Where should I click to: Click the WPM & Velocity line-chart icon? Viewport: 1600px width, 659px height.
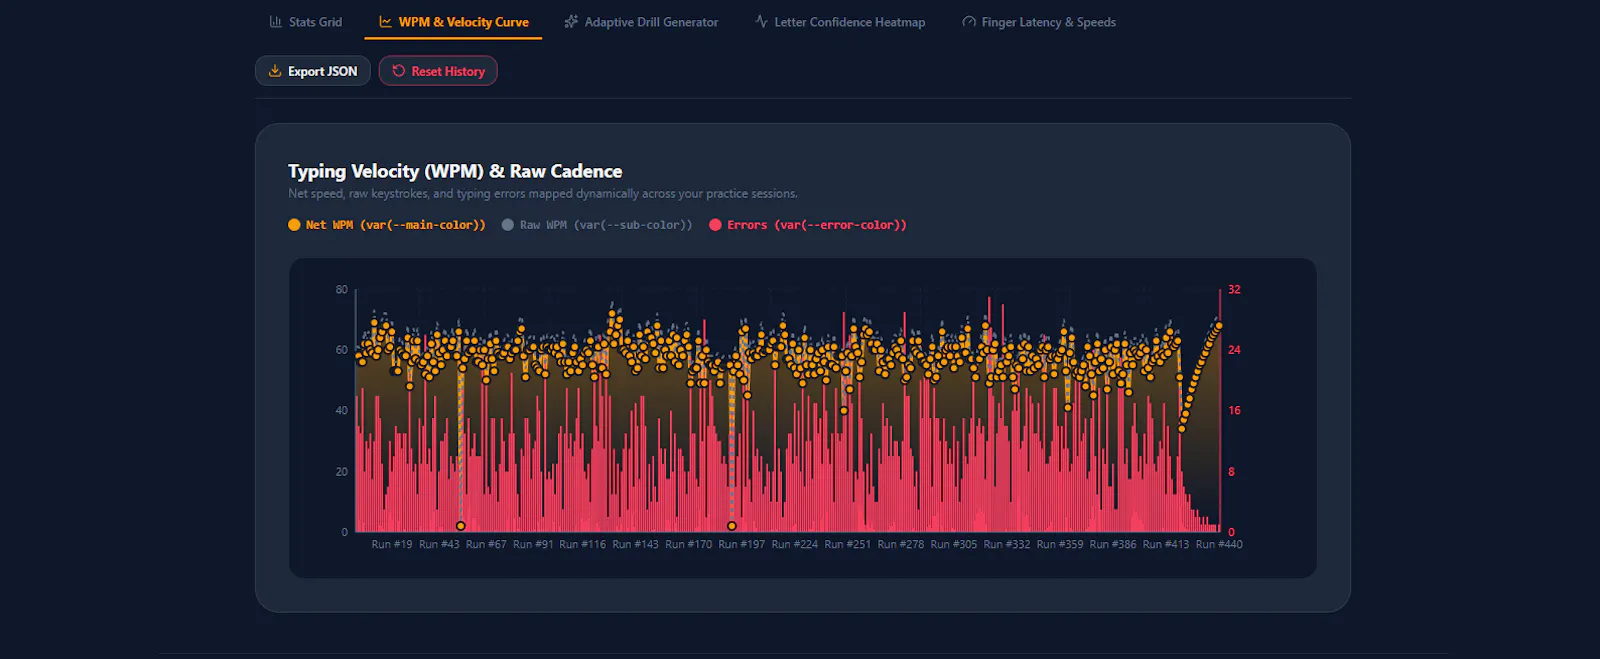click(x=385, y=22)
